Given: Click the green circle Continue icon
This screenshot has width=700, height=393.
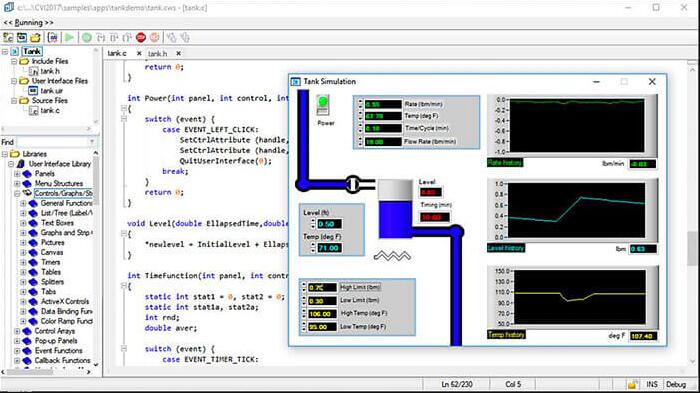Looking at the screenshot, I should tap(87, 38).
